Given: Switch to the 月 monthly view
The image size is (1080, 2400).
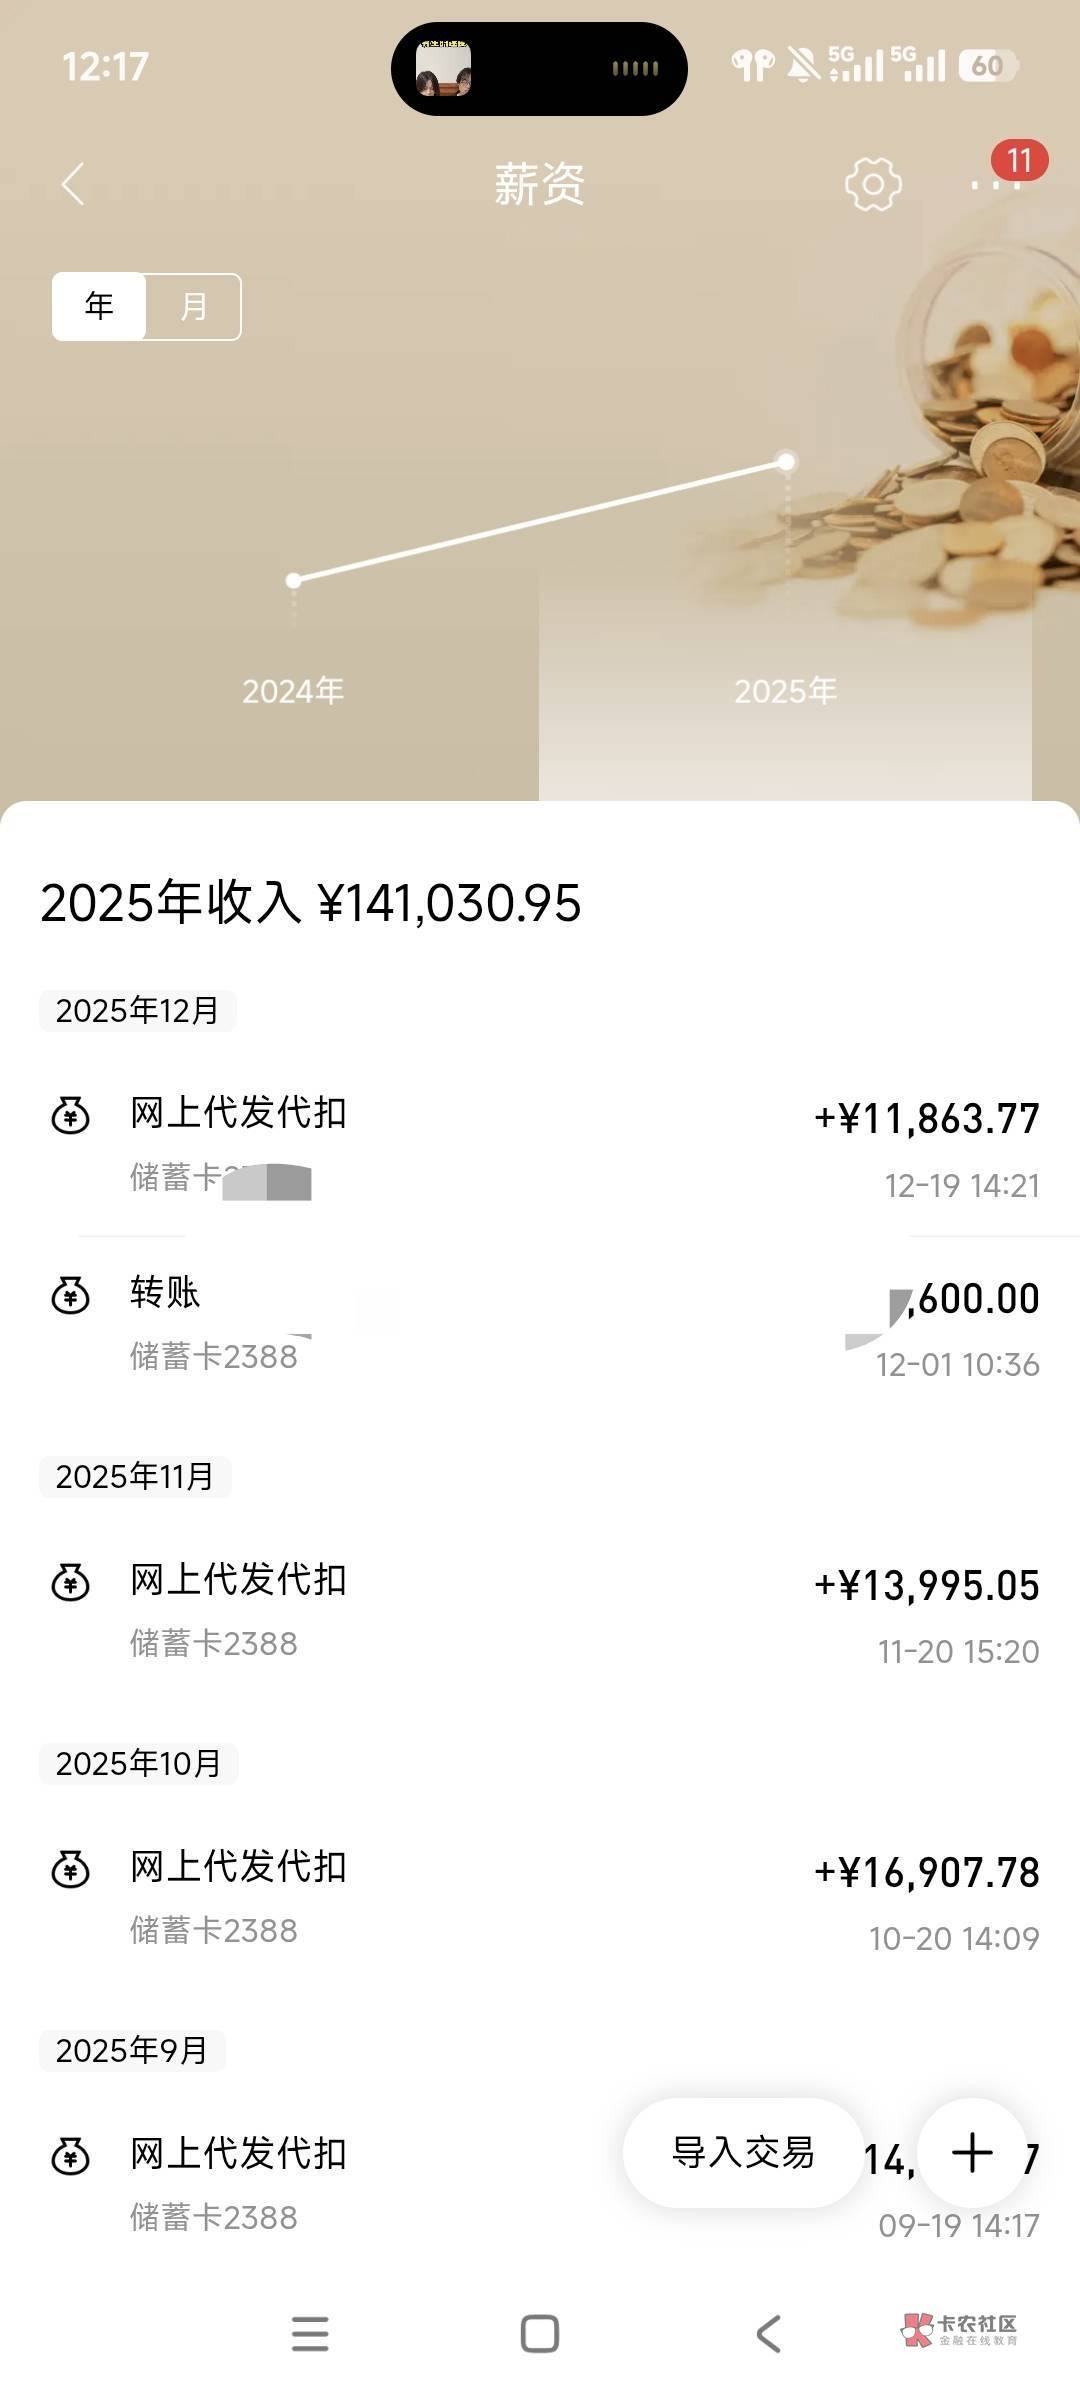Looking at the screenshot, I should (x=194, y=306).
